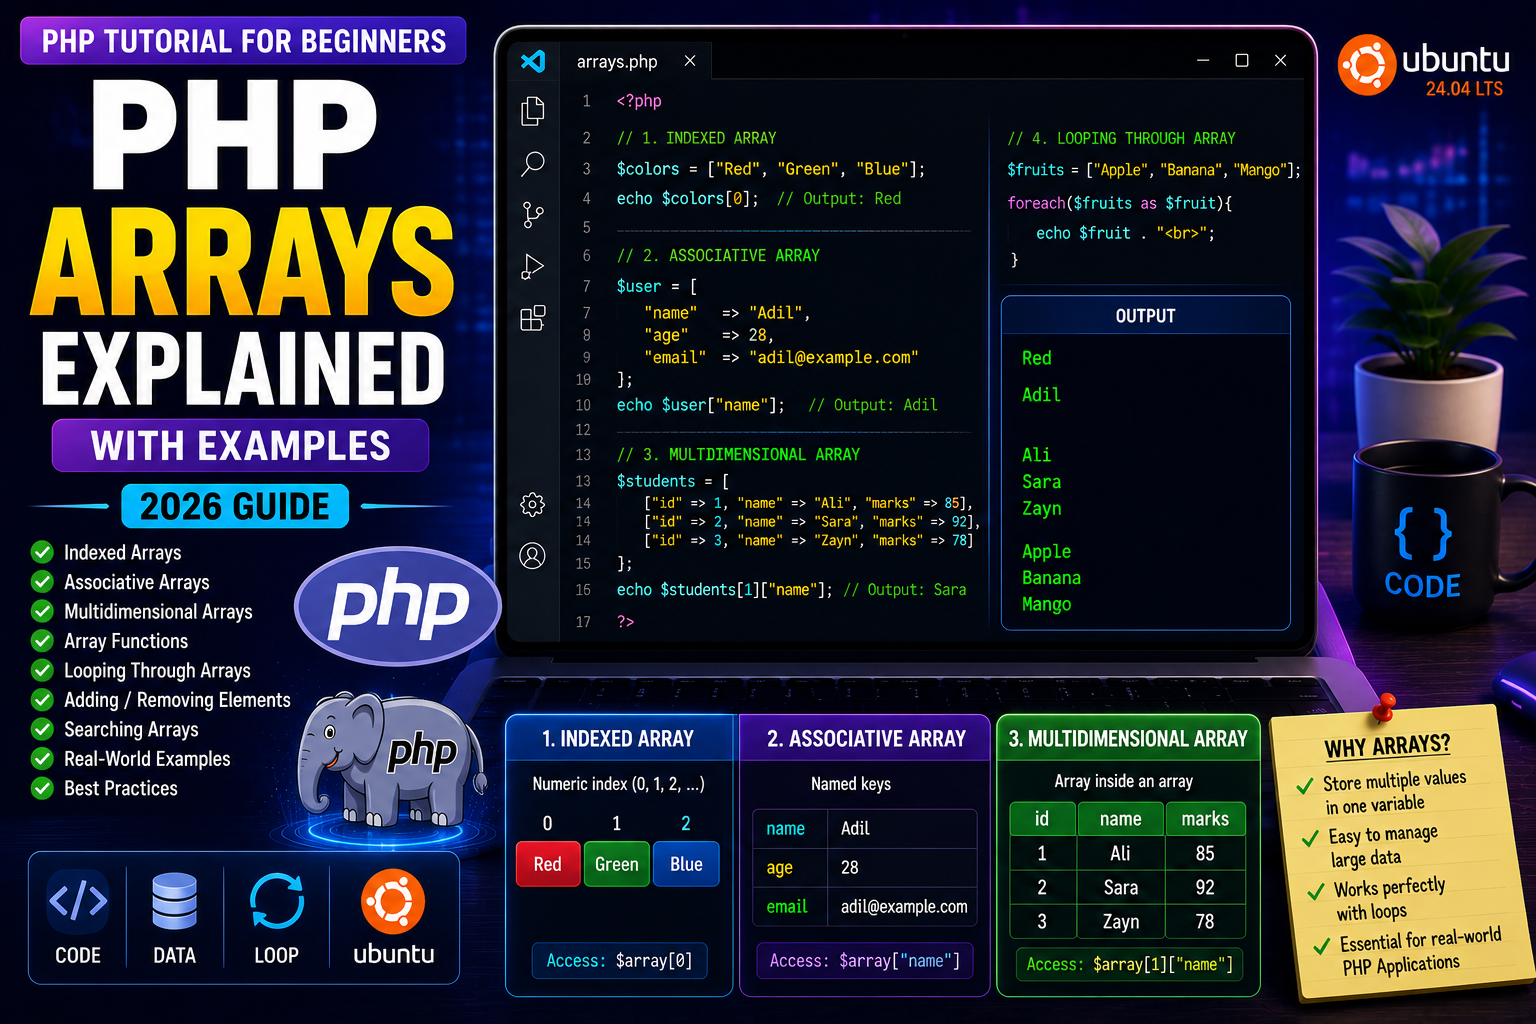Open the Search magnifier in editor sidebar
The height and width of the screenshot is (1024, 1536).
point(533,164)
